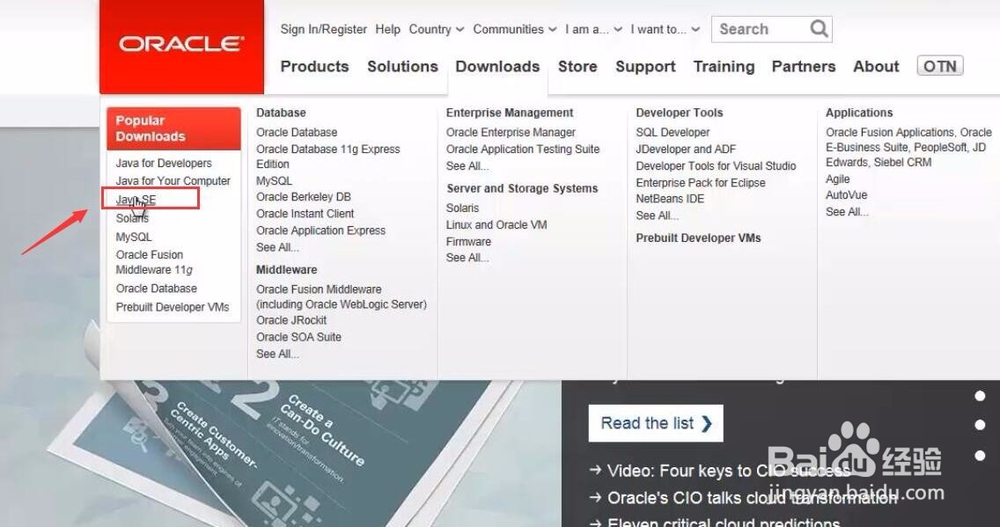This screenshot has width=1000, height=527.
Task: Select the third carousel dot indicator
Action: [980, 456]
